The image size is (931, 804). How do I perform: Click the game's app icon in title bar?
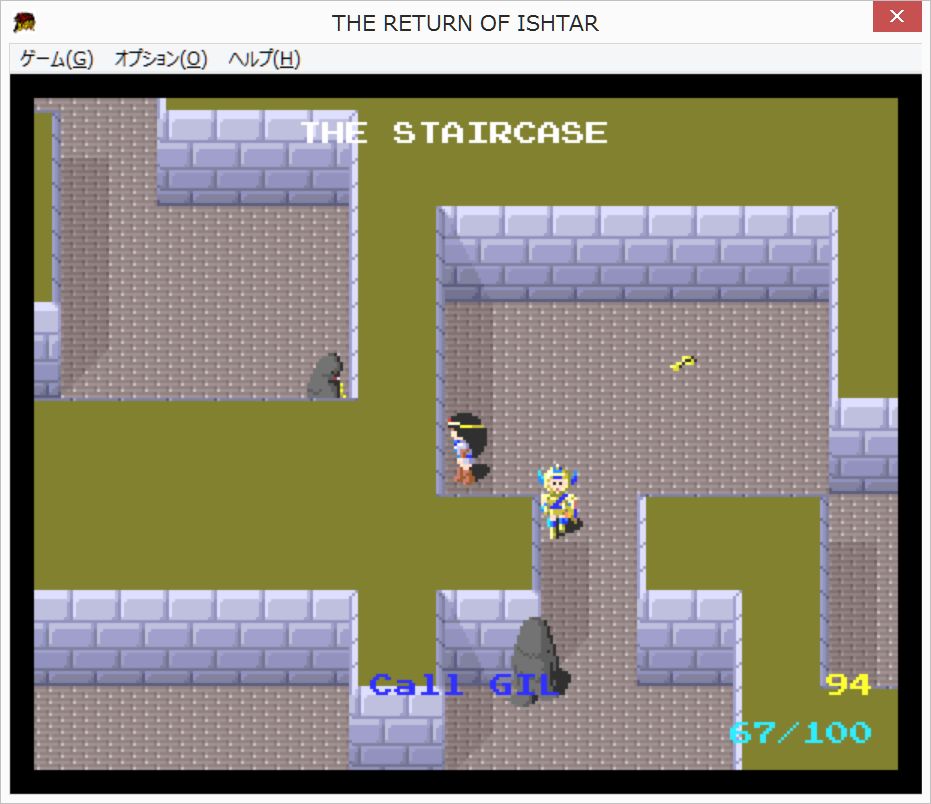(x=24, y=22)
